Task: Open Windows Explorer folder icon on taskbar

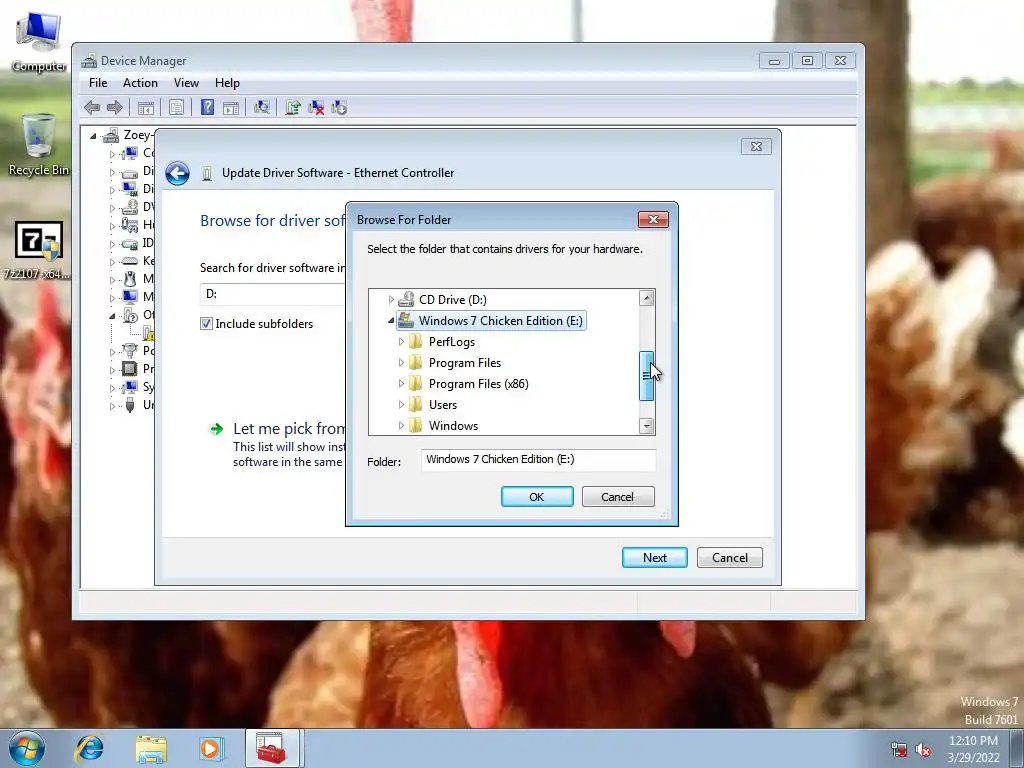Action: point(151,748)
